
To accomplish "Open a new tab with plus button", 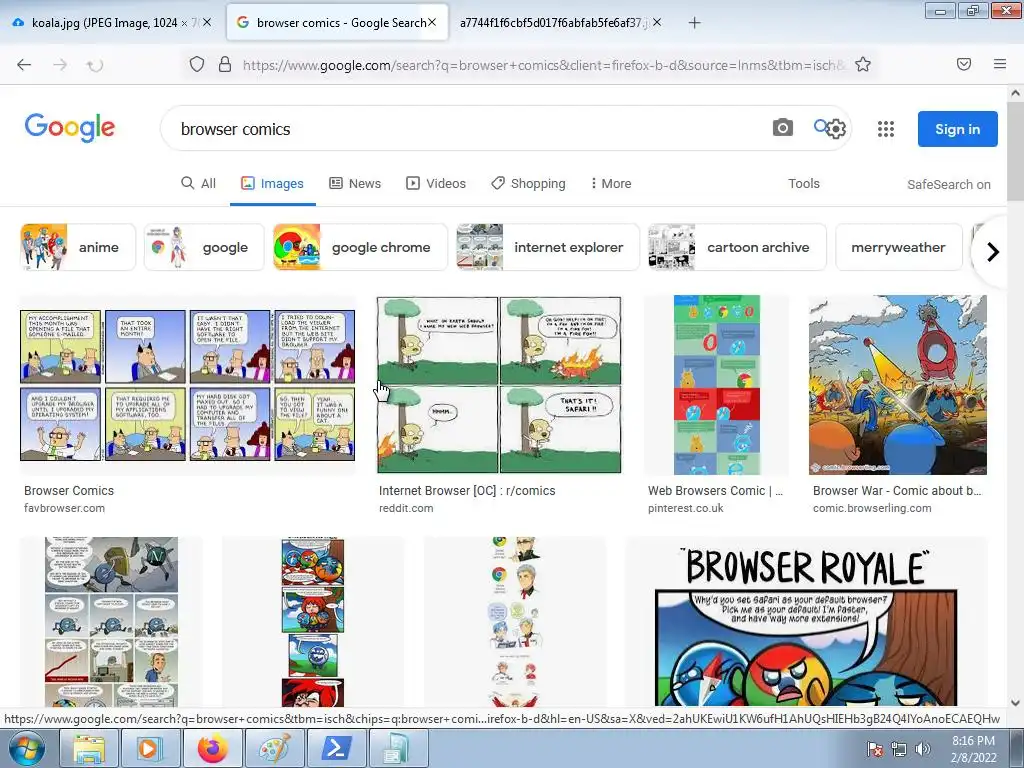I will click(x=694, y=23).
